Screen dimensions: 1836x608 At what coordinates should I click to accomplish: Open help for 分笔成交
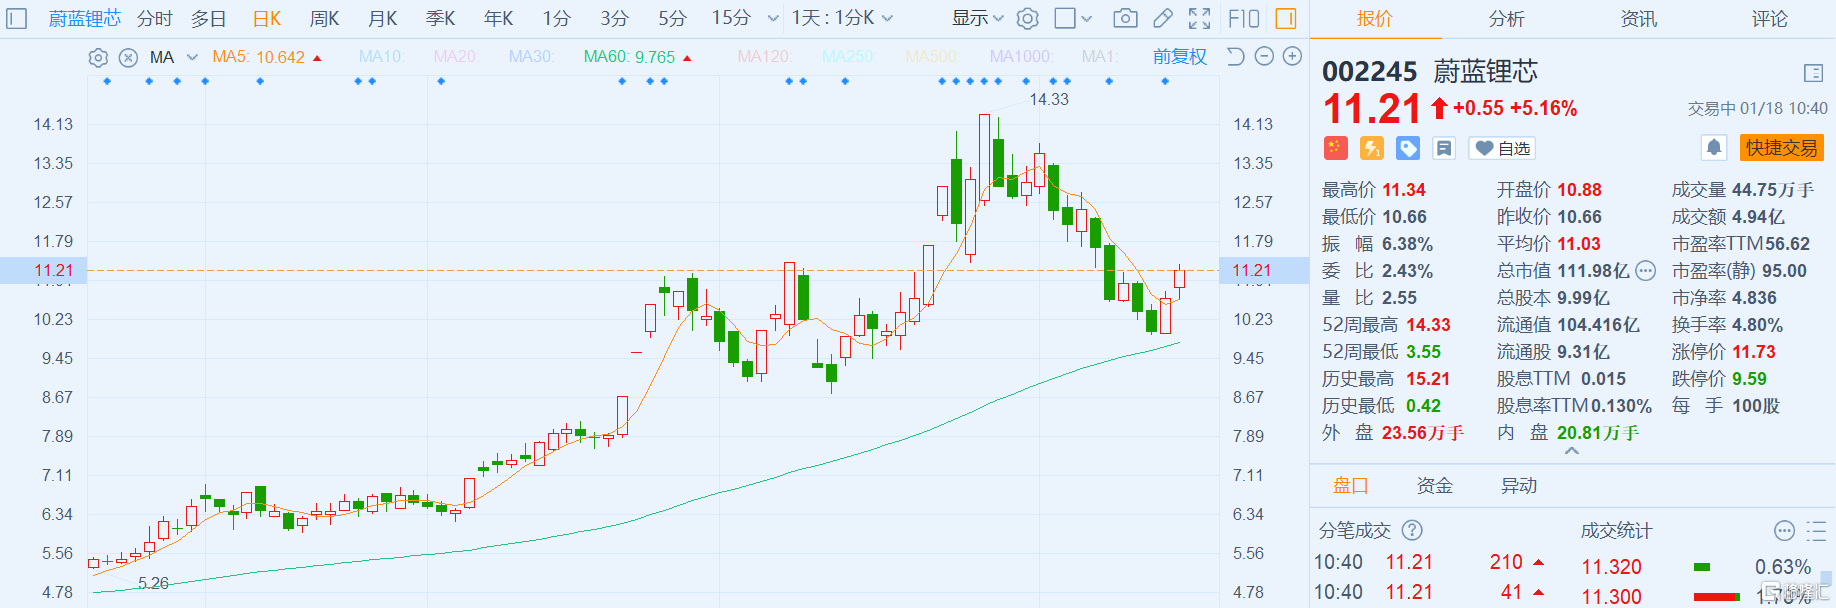[x=1412, y=531]
